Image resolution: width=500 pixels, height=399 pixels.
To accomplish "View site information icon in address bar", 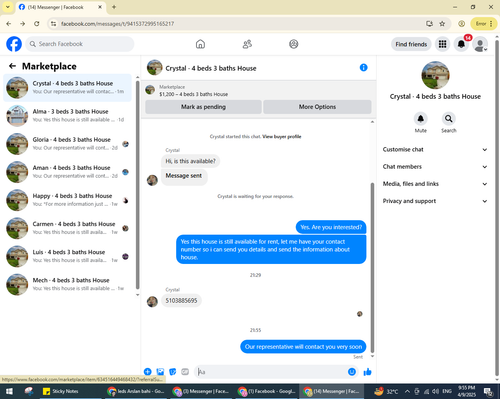I will click(x=53, y=24).
